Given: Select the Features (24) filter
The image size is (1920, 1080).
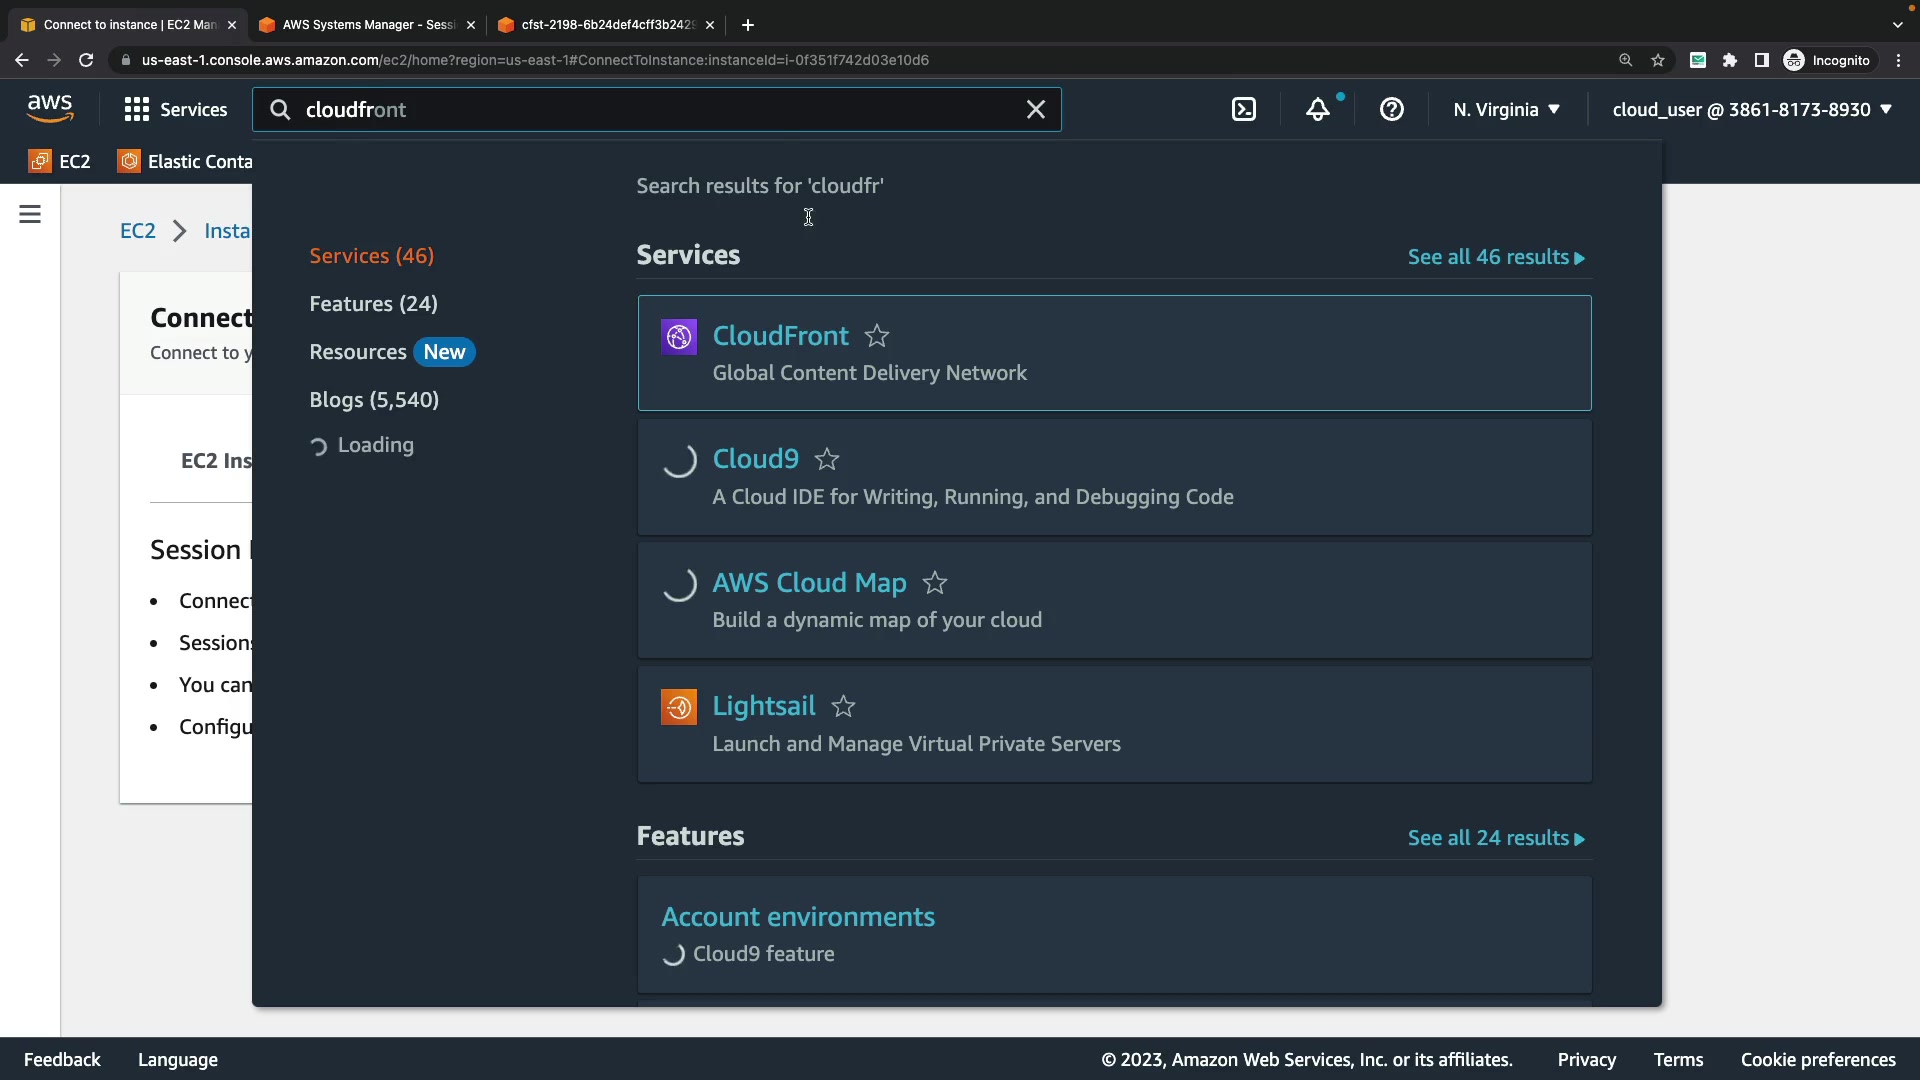Looking at the screenshot, I should [373, 304].
